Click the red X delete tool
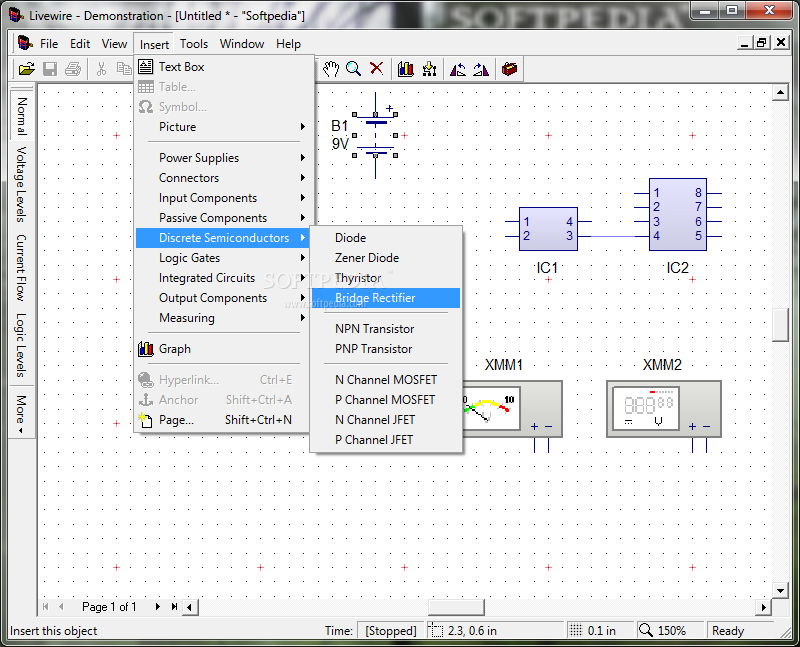 pyautogui.click(x=377, y=69)
